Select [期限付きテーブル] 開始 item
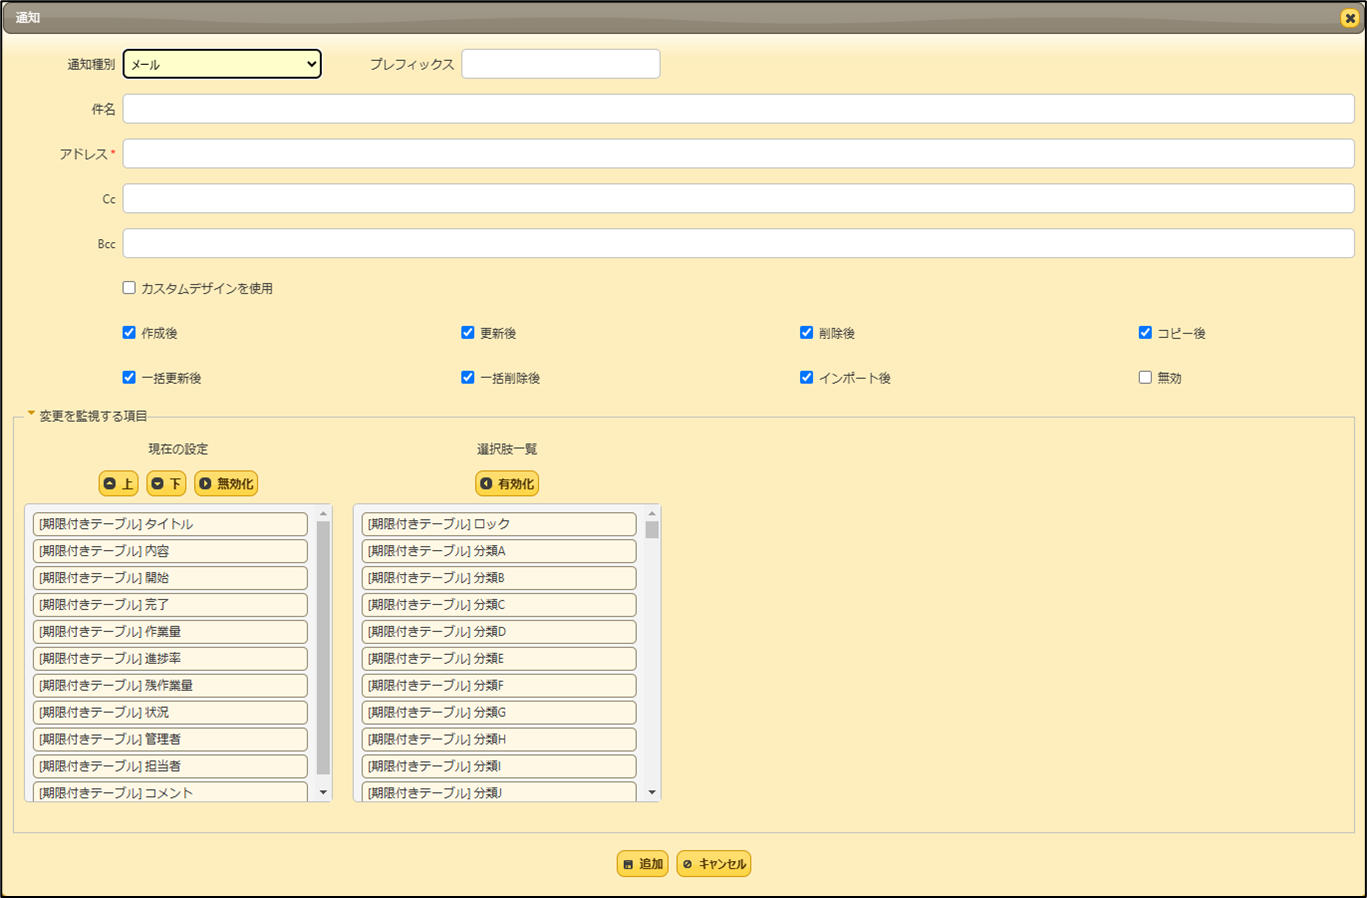This screenshot has height=898, width=1367. pyautogui.click(x=170, y=578)
